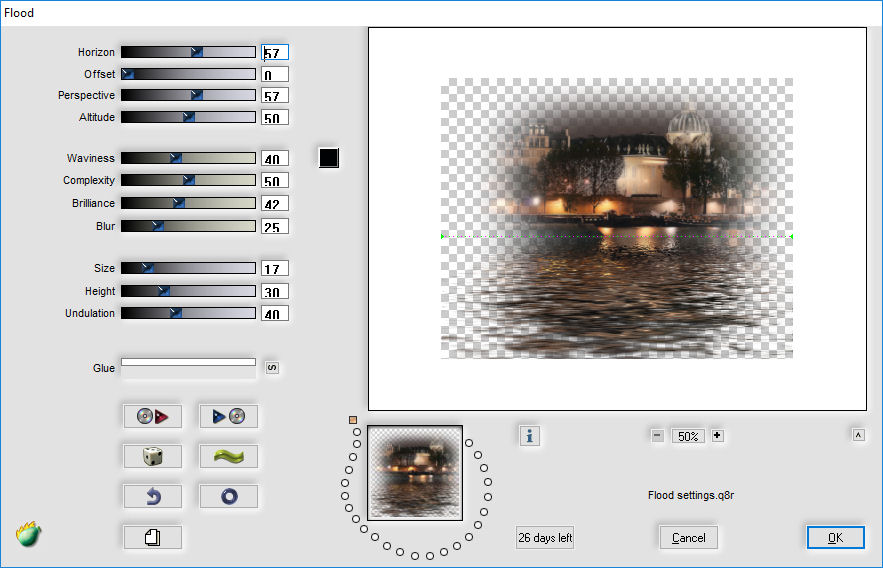
Task: Click the Brilliance value field
Action: tap(275, 203)
